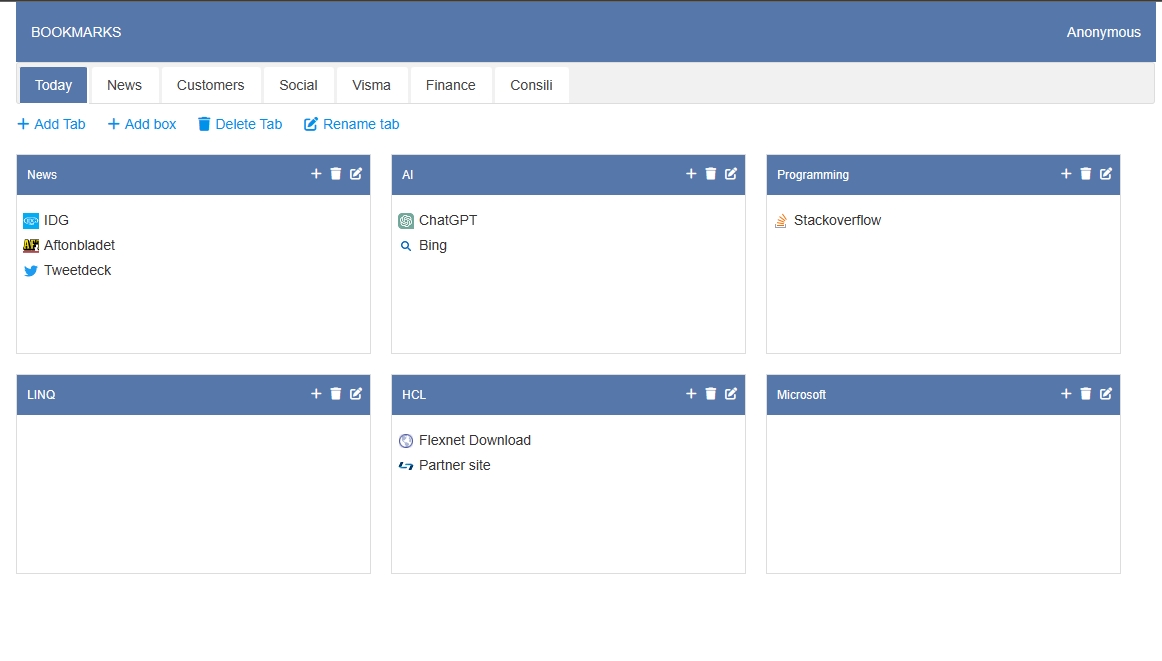Click the Tweetdeck bird icon
This screenshot has height=661, width=1162.
pos(31,270)
